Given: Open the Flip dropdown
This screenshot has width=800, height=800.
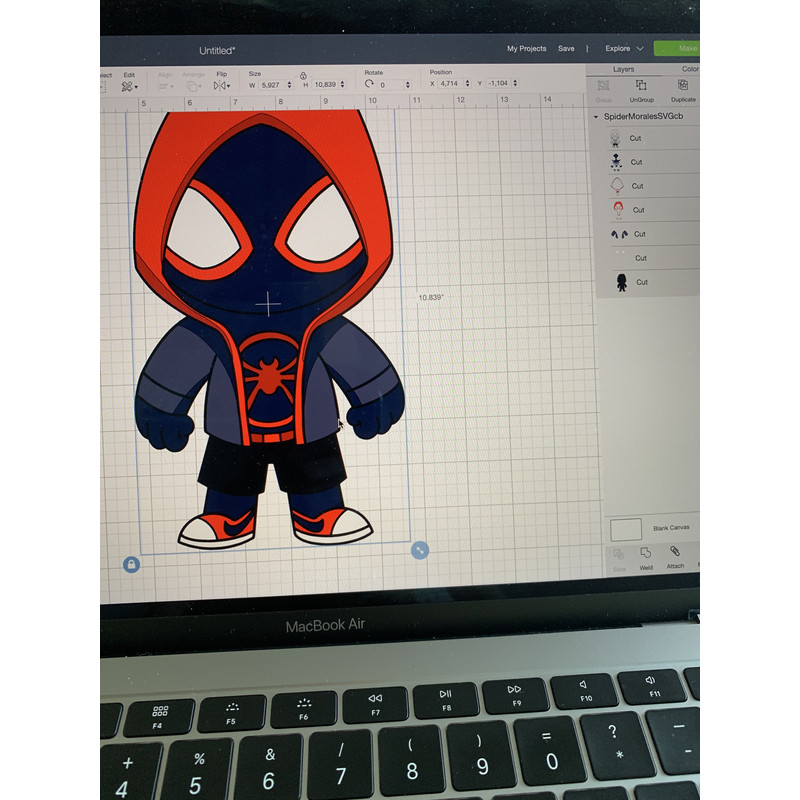Looking at the screenshot, I should [222, 86].
